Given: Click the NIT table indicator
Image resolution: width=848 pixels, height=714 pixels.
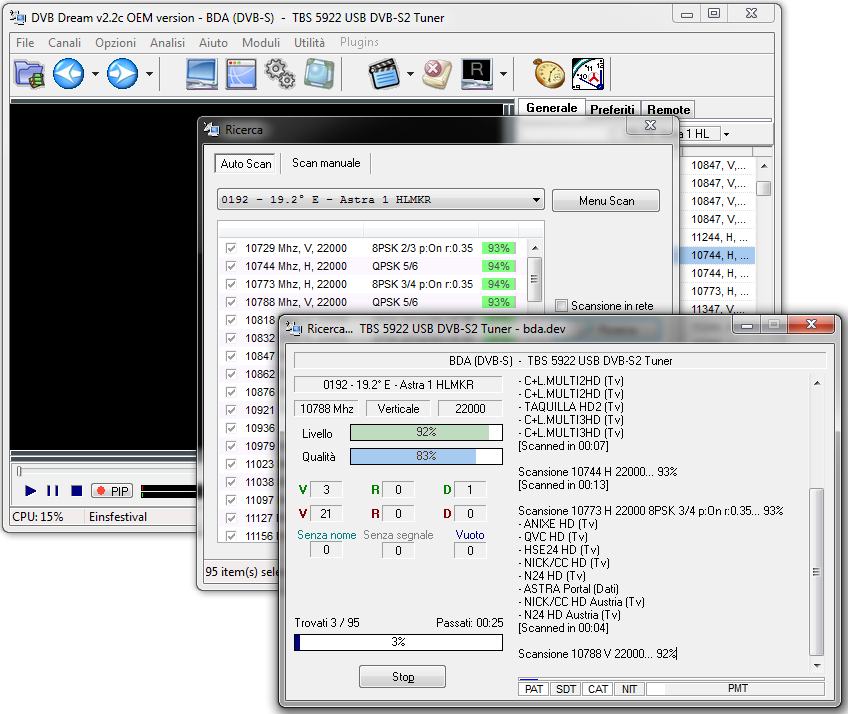Looking at the screenshot, I should 629,689.
